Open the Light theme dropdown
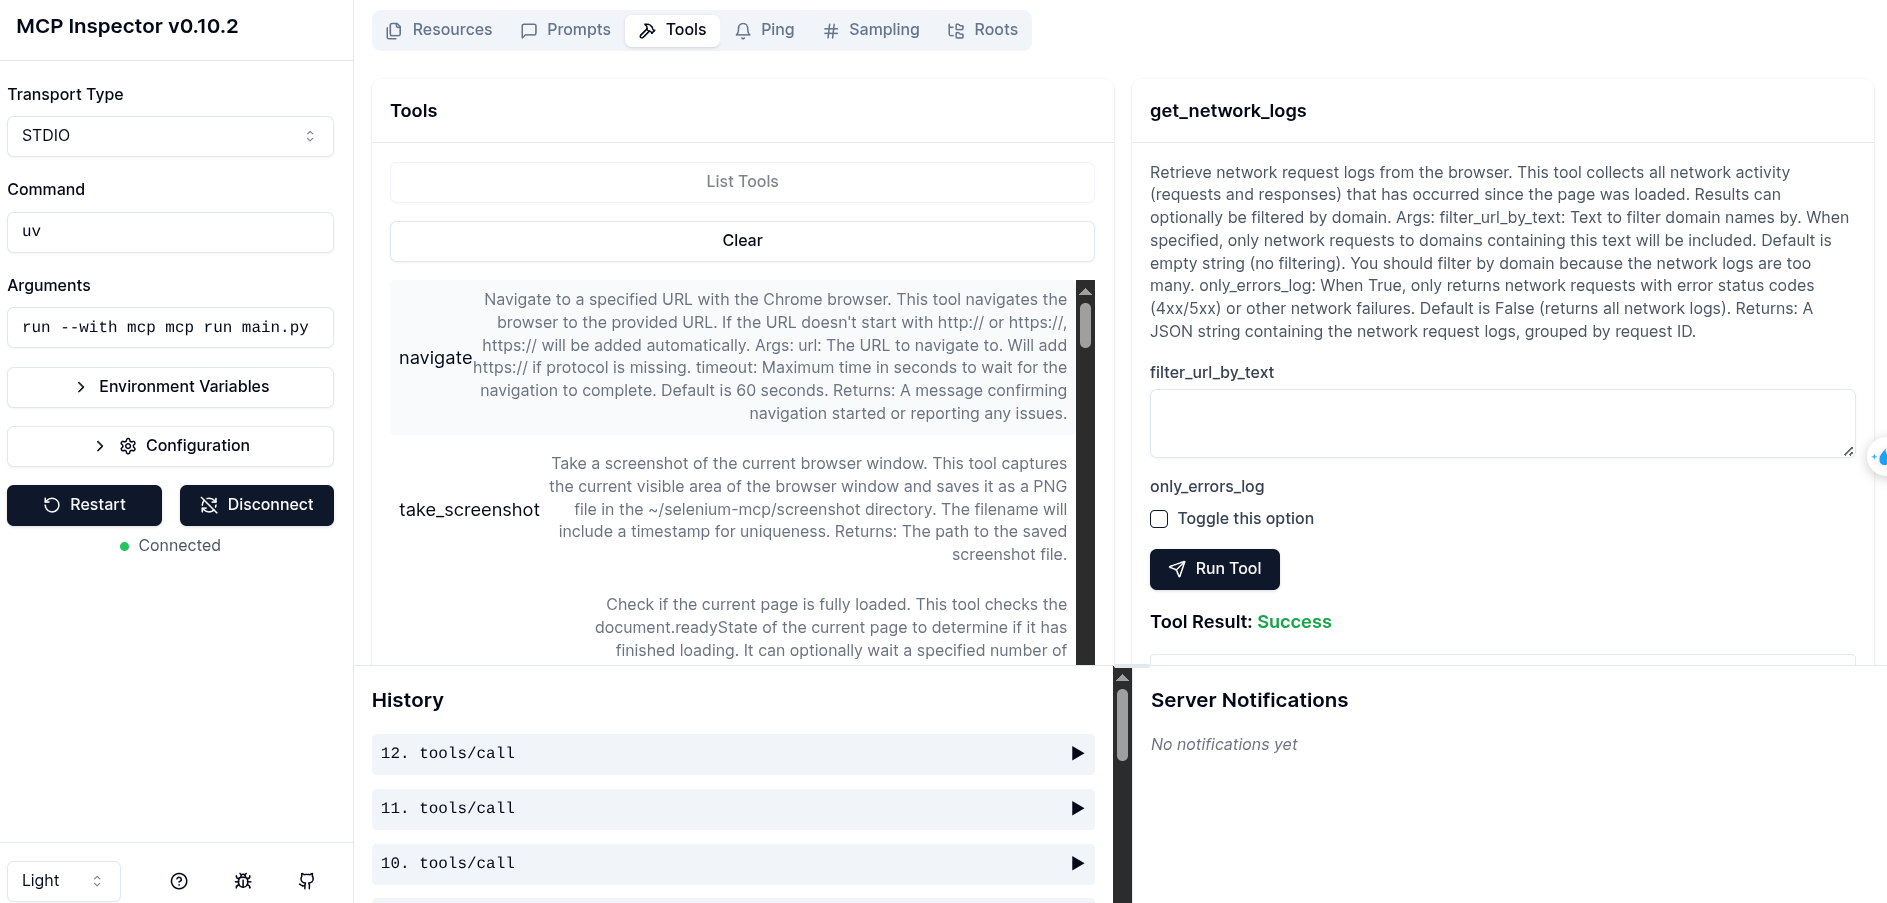The height and width of the screenshot is (903, 1887). pyautogui.click(x=64, y=881)
